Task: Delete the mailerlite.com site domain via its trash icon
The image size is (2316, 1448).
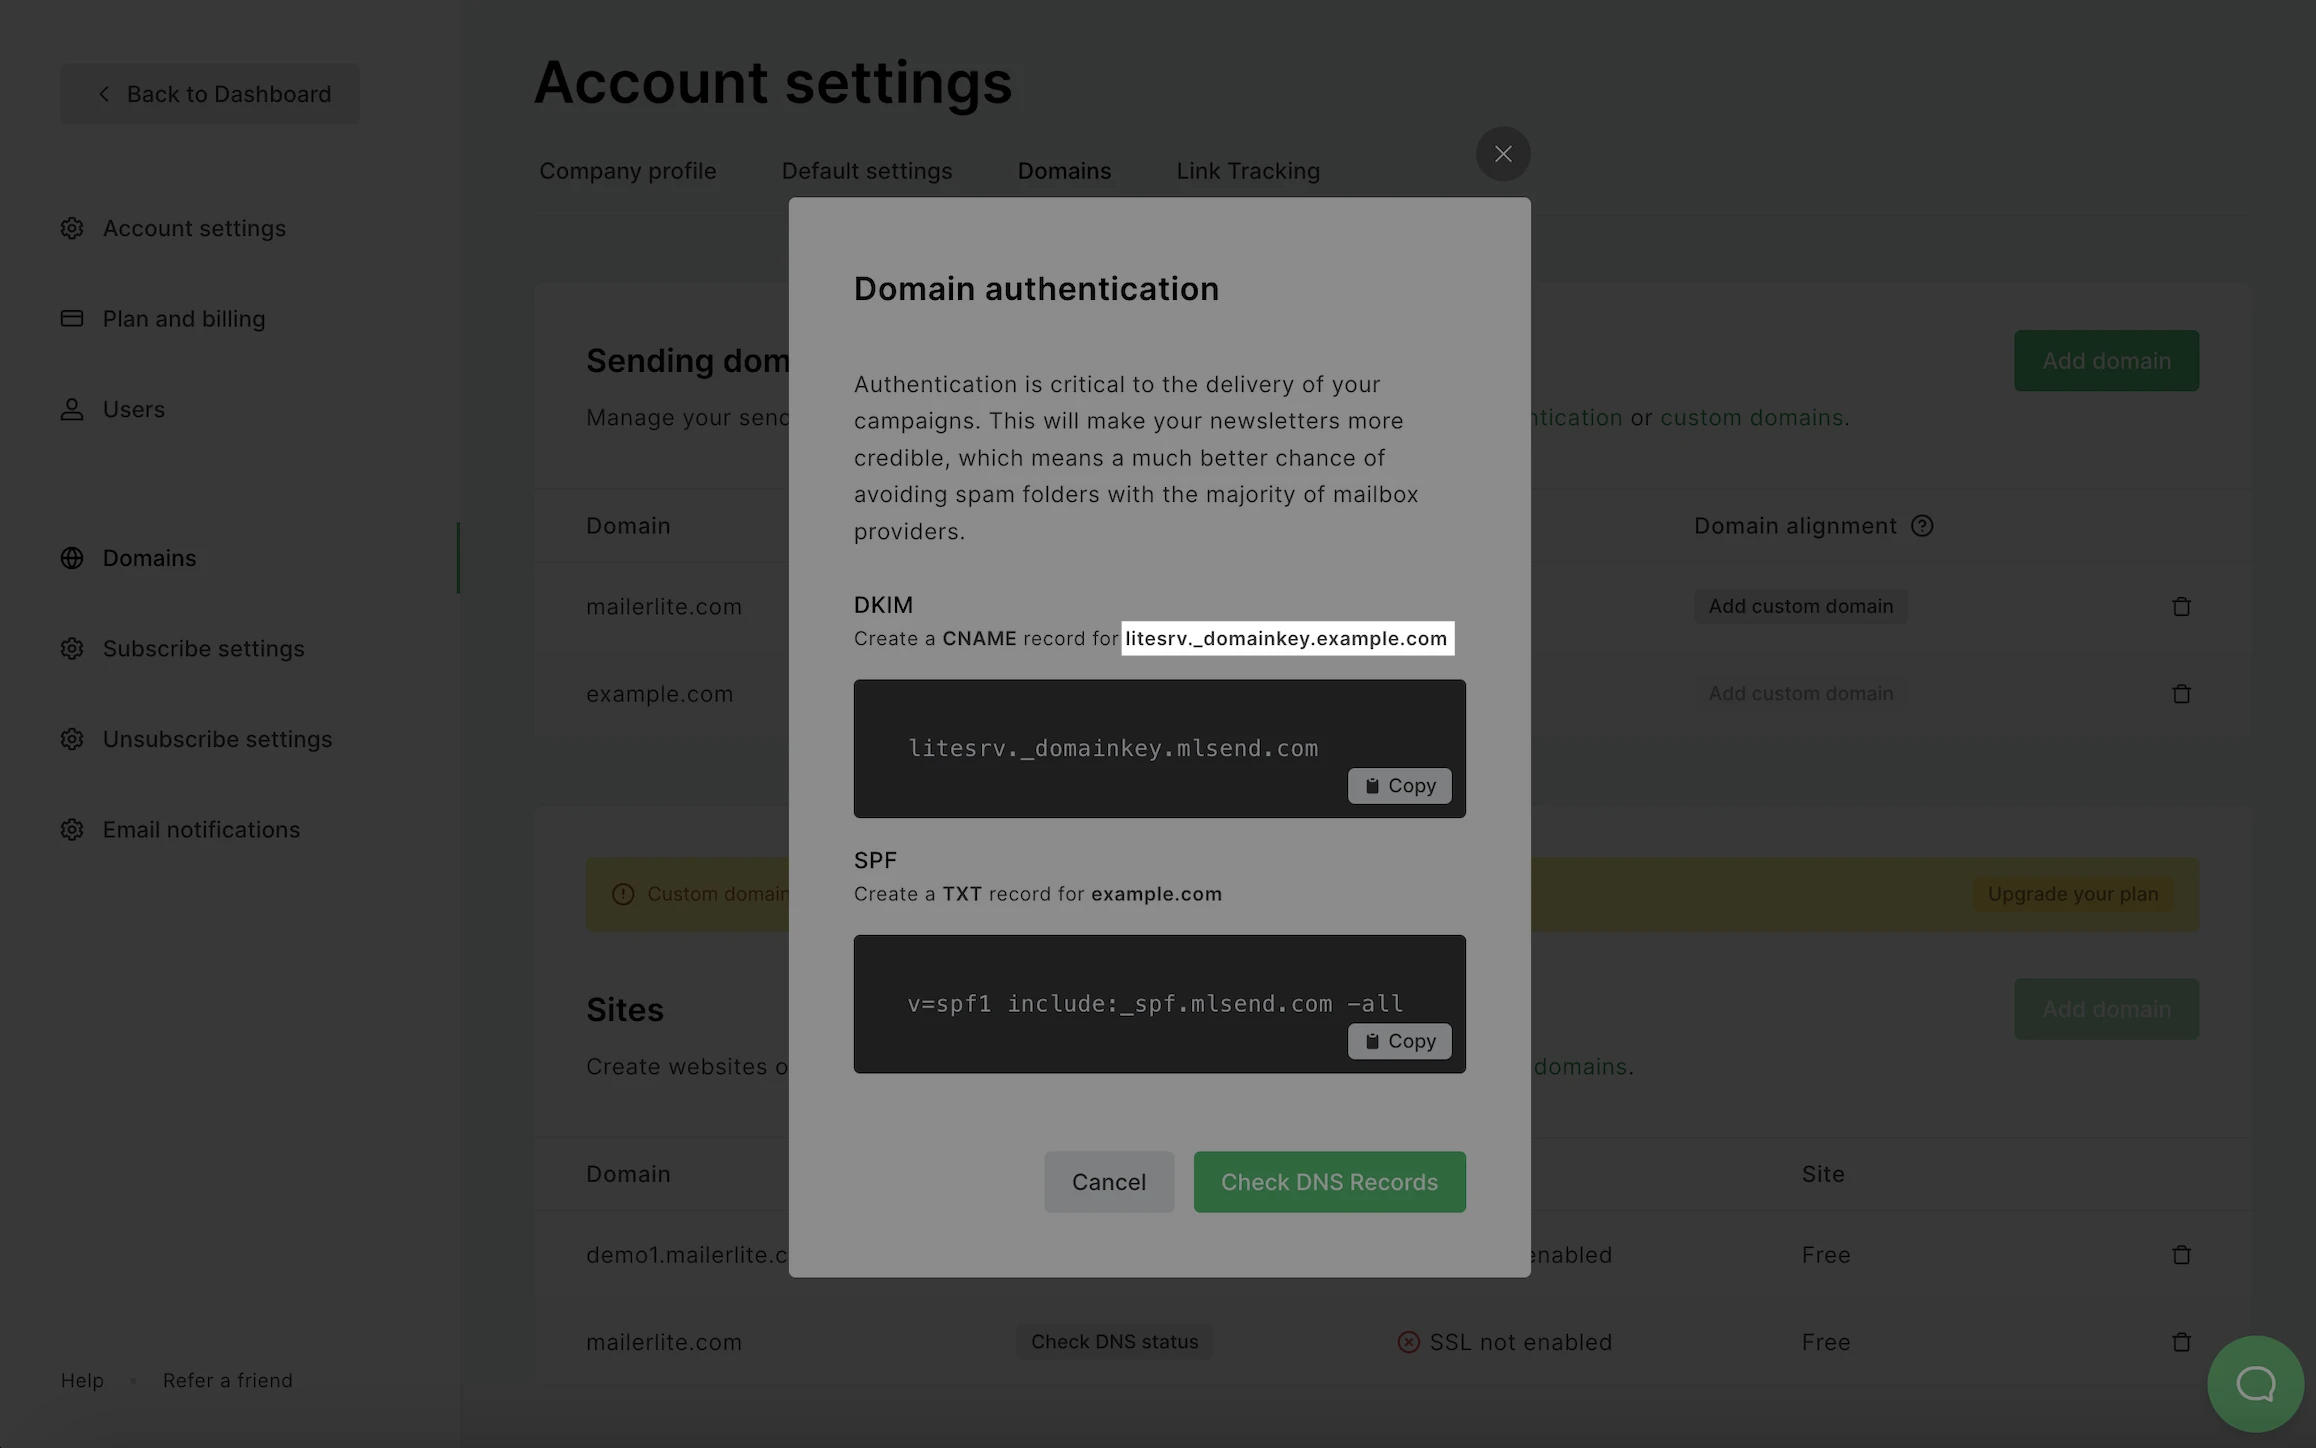Action: point(2181,1342)
